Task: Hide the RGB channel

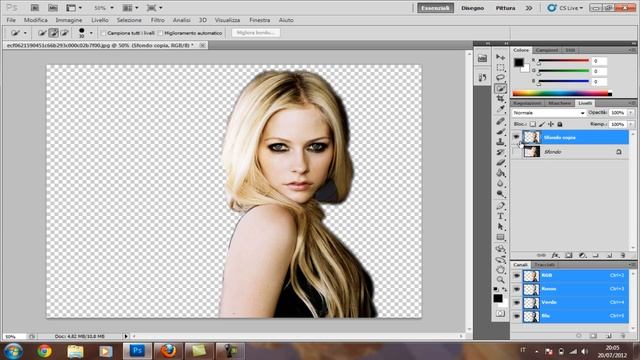Action: (517, 276)
